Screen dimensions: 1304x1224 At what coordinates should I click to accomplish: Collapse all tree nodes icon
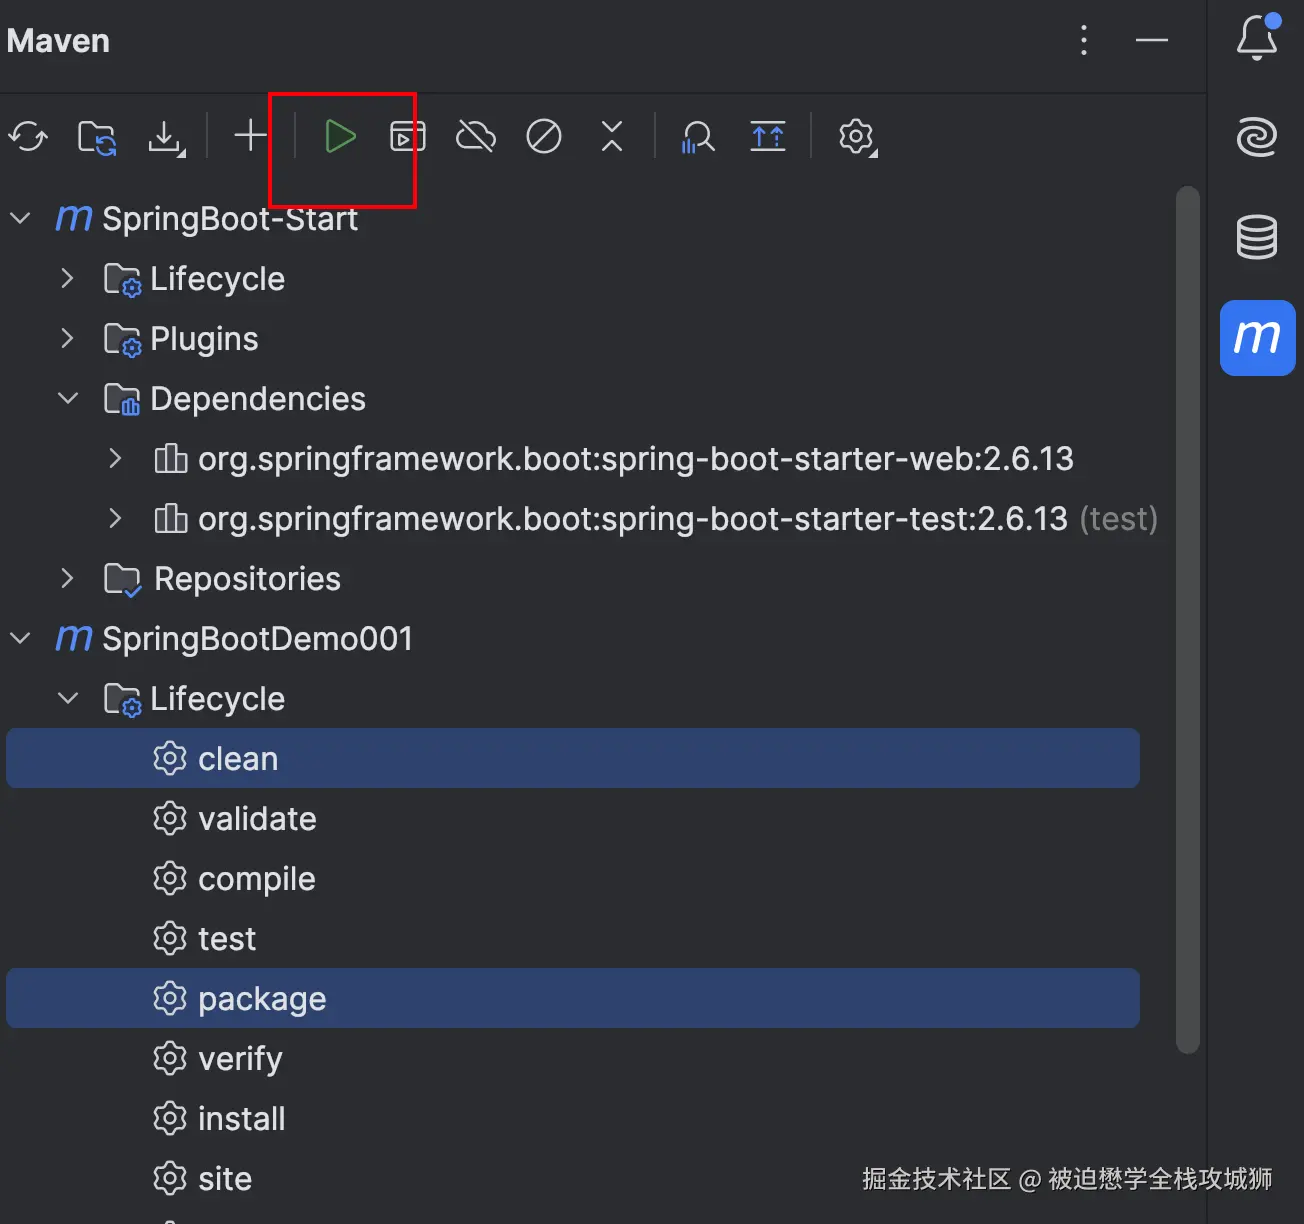point(612,137)
